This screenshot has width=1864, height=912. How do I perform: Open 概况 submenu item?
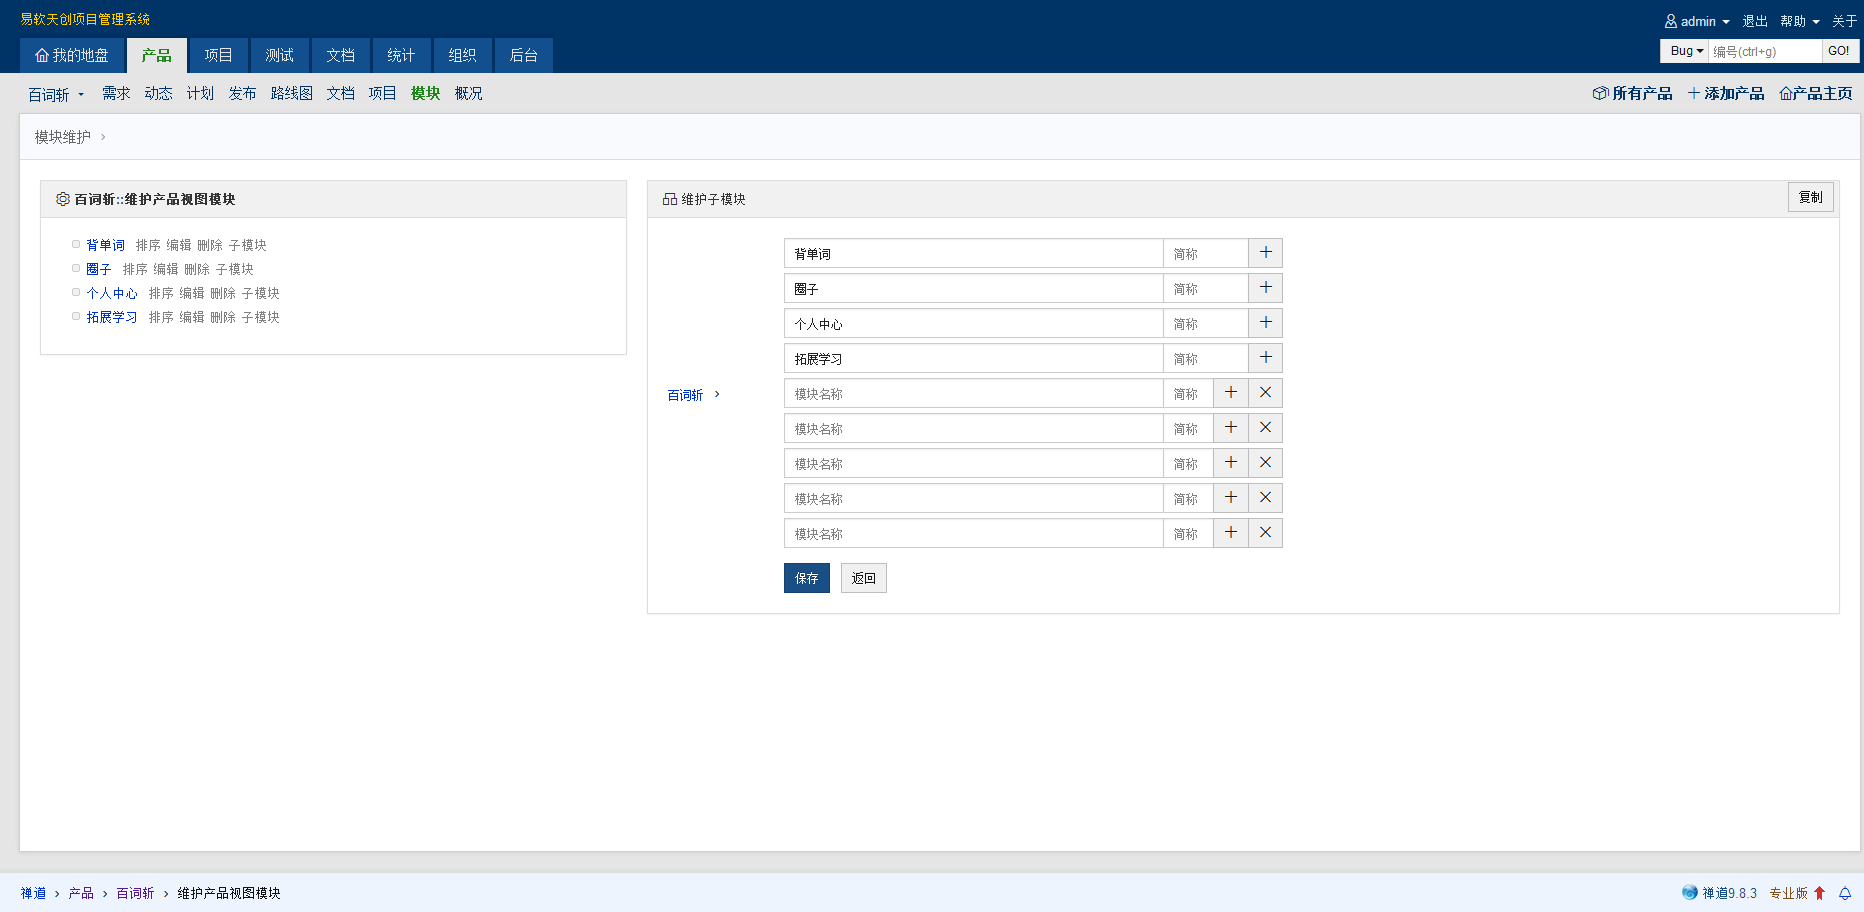point(469,93)
